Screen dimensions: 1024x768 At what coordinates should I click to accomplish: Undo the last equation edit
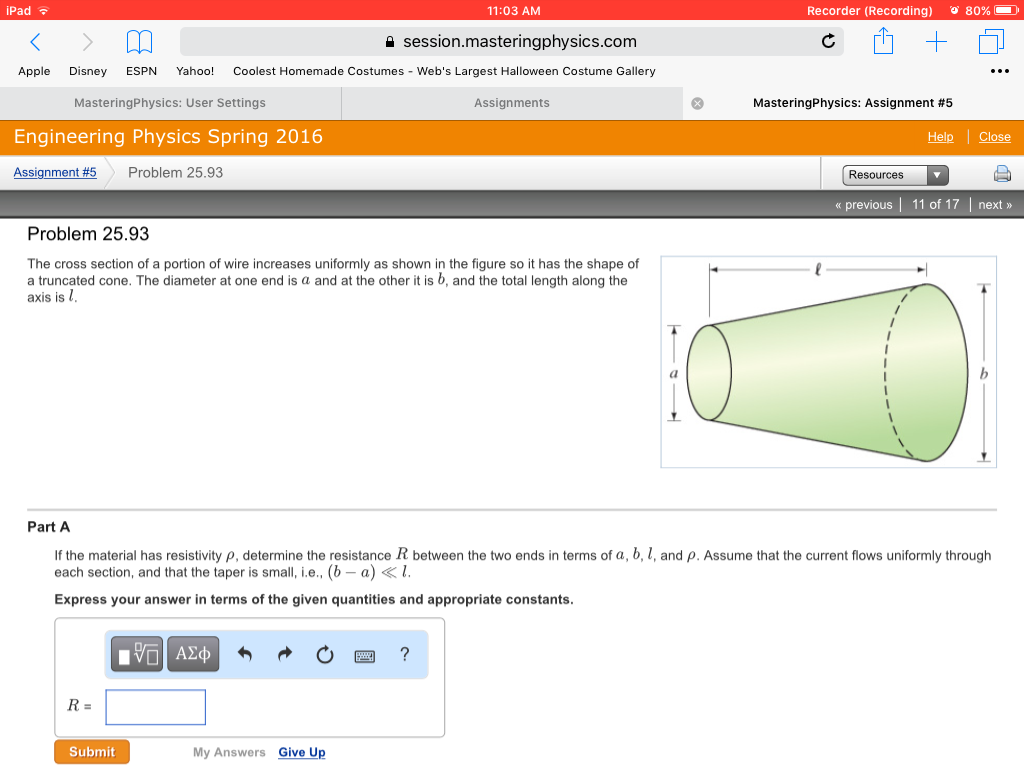(x=244, y=653)
